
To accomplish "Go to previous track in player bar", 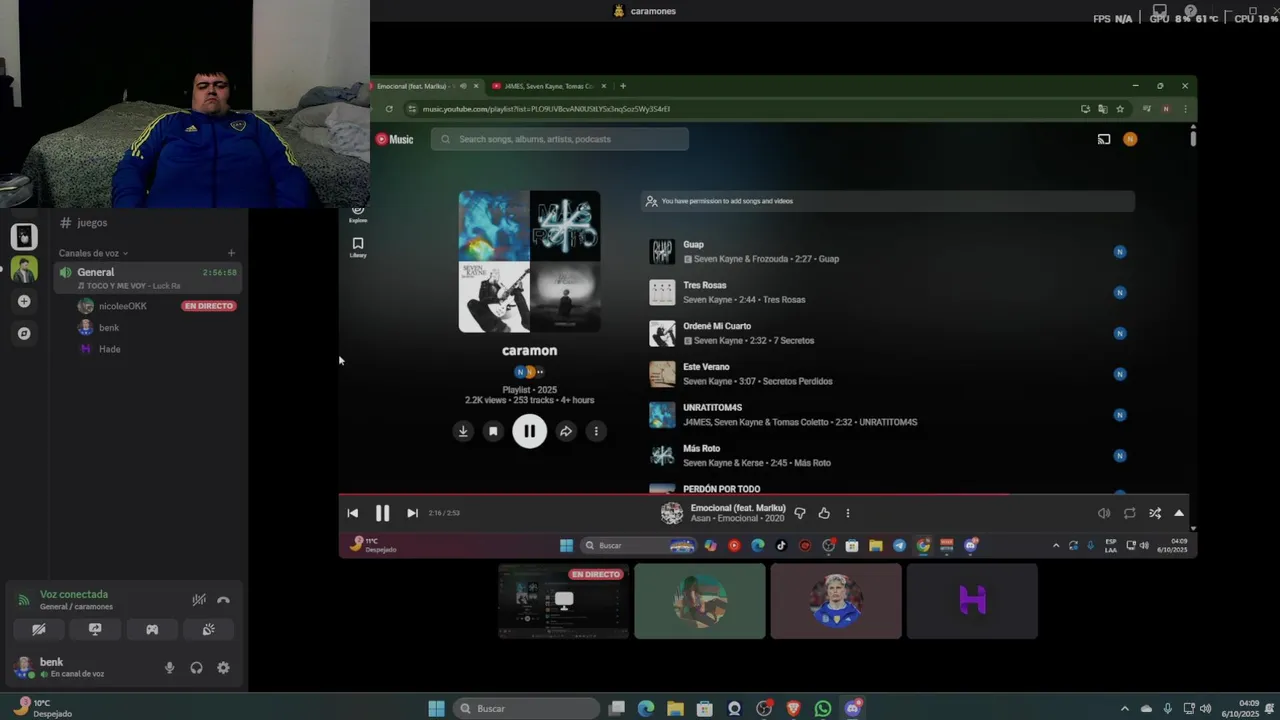I will click(x=352, y=513).
